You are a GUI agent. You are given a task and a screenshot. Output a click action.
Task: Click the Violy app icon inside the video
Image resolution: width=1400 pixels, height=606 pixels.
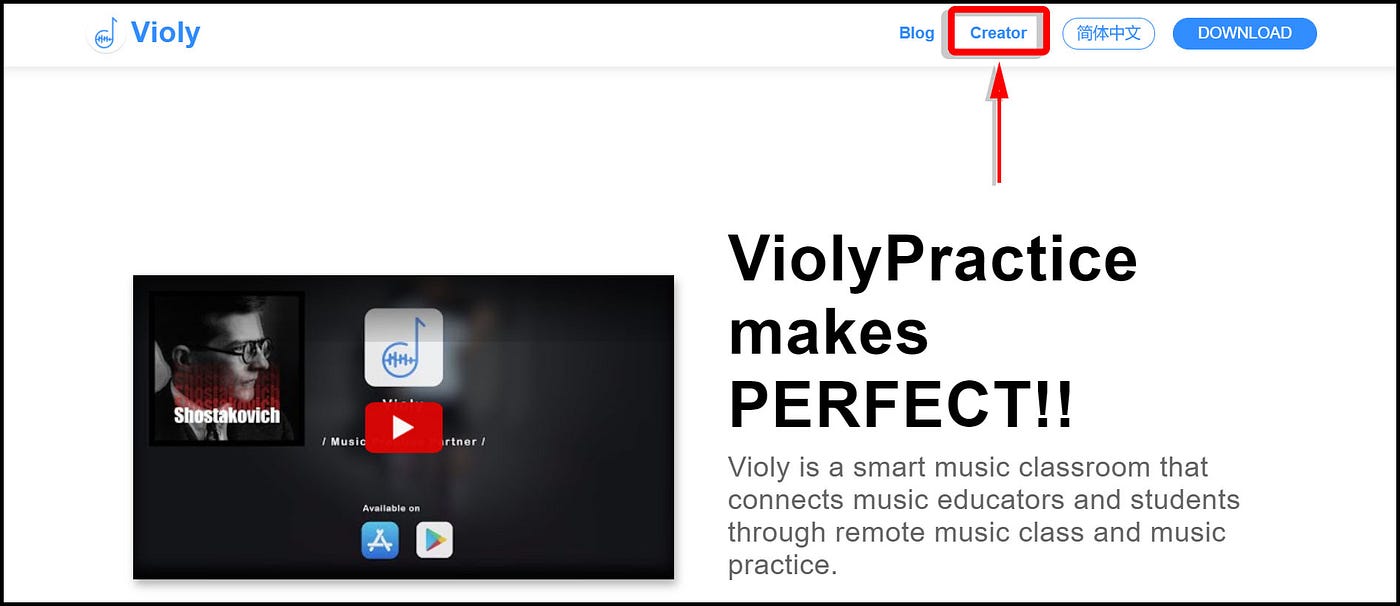403,347
